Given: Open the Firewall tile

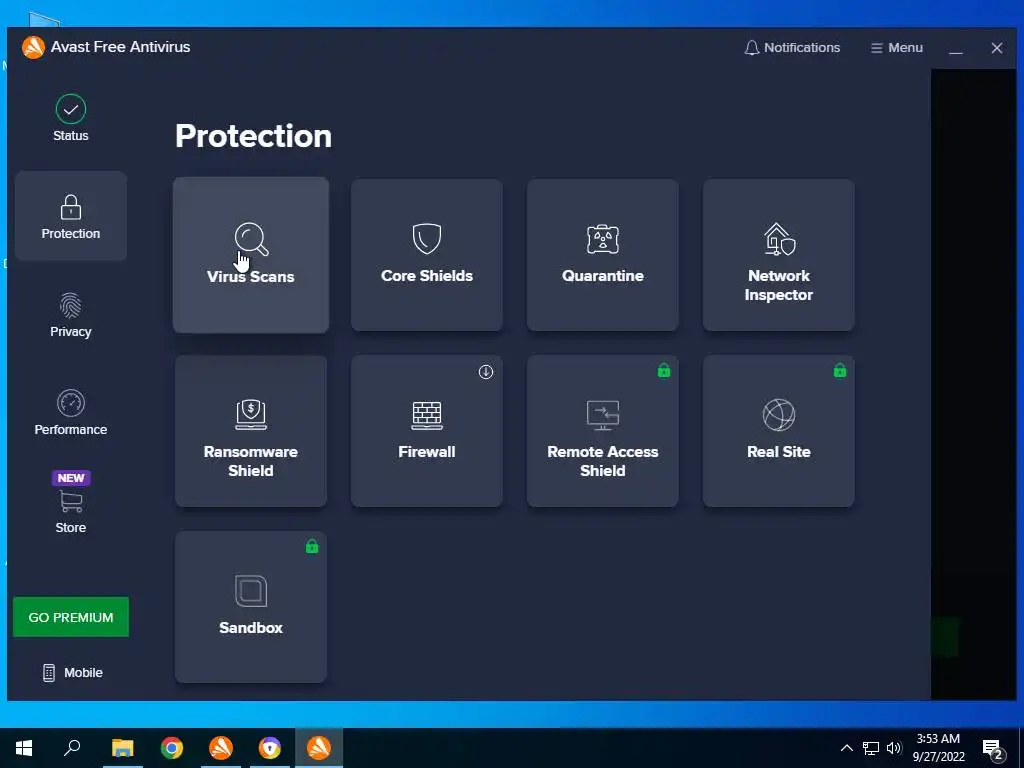Looking at the screenshot, I should pyautogui.click(x=426, y=431).
